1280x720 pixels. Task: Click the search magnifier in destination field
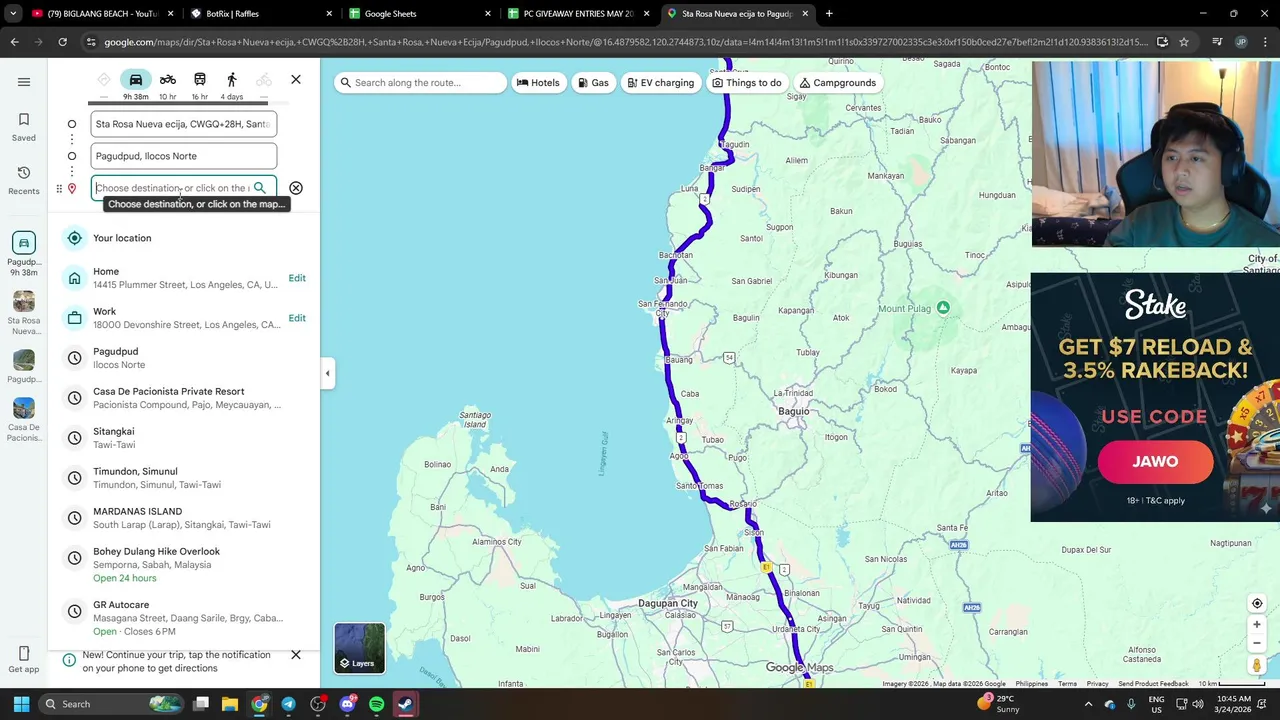(260, 188)
